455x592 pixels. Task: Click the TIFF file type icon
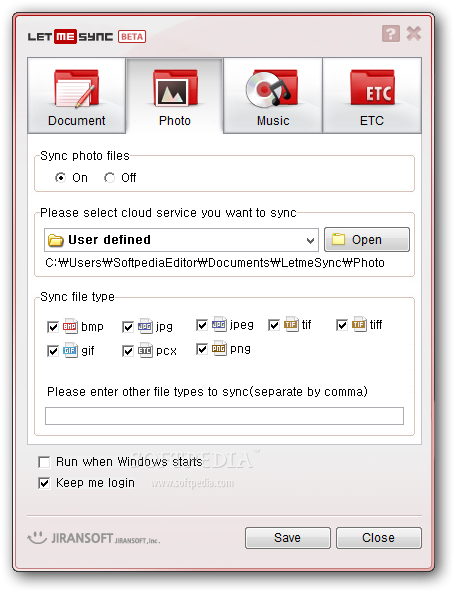click(x=359, y=324)
